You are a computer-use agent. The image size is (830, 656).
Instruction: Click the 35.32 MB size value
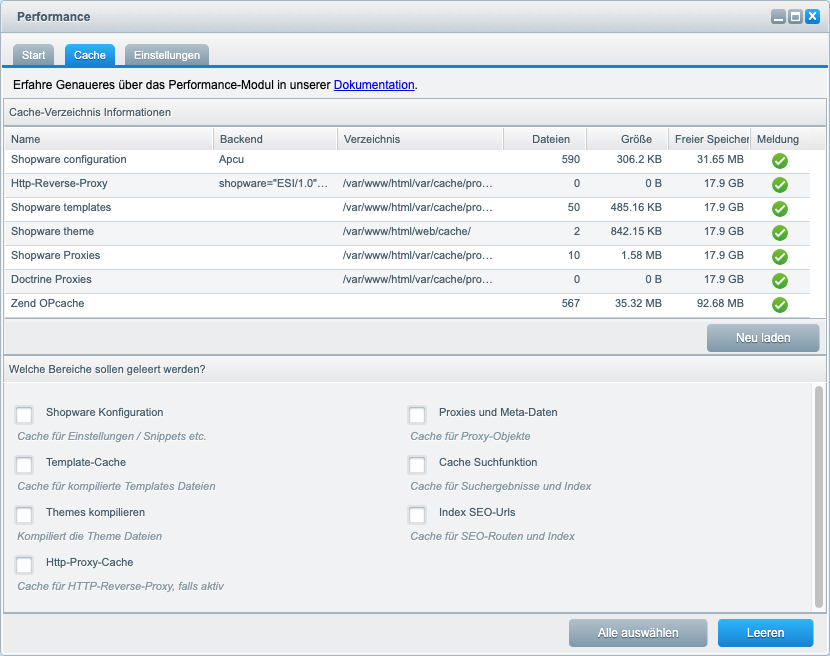(x=638, y=303)
